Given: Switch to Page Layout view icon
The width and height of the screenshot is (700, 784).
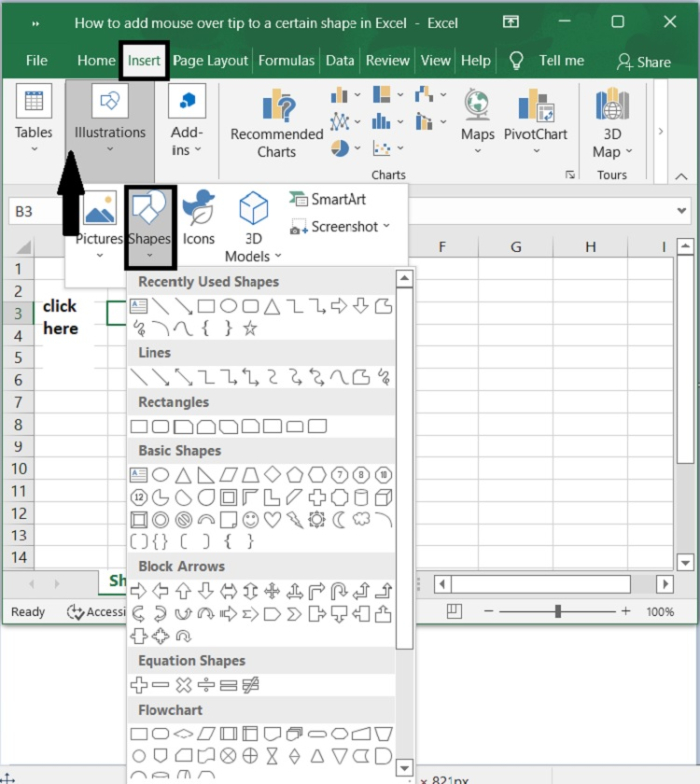Looking at the screenshot, I should [454, 611].
